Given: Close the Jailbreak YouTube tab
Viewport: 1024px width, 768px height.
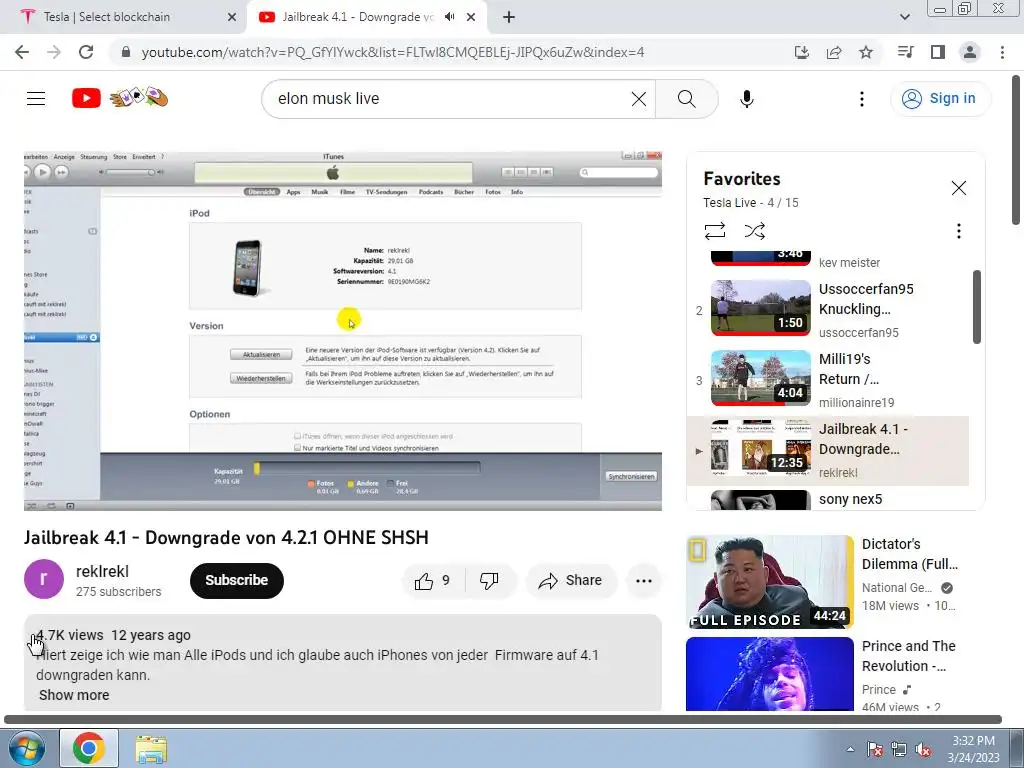Looking at the screenshot, I should click(x=471, y=17).
